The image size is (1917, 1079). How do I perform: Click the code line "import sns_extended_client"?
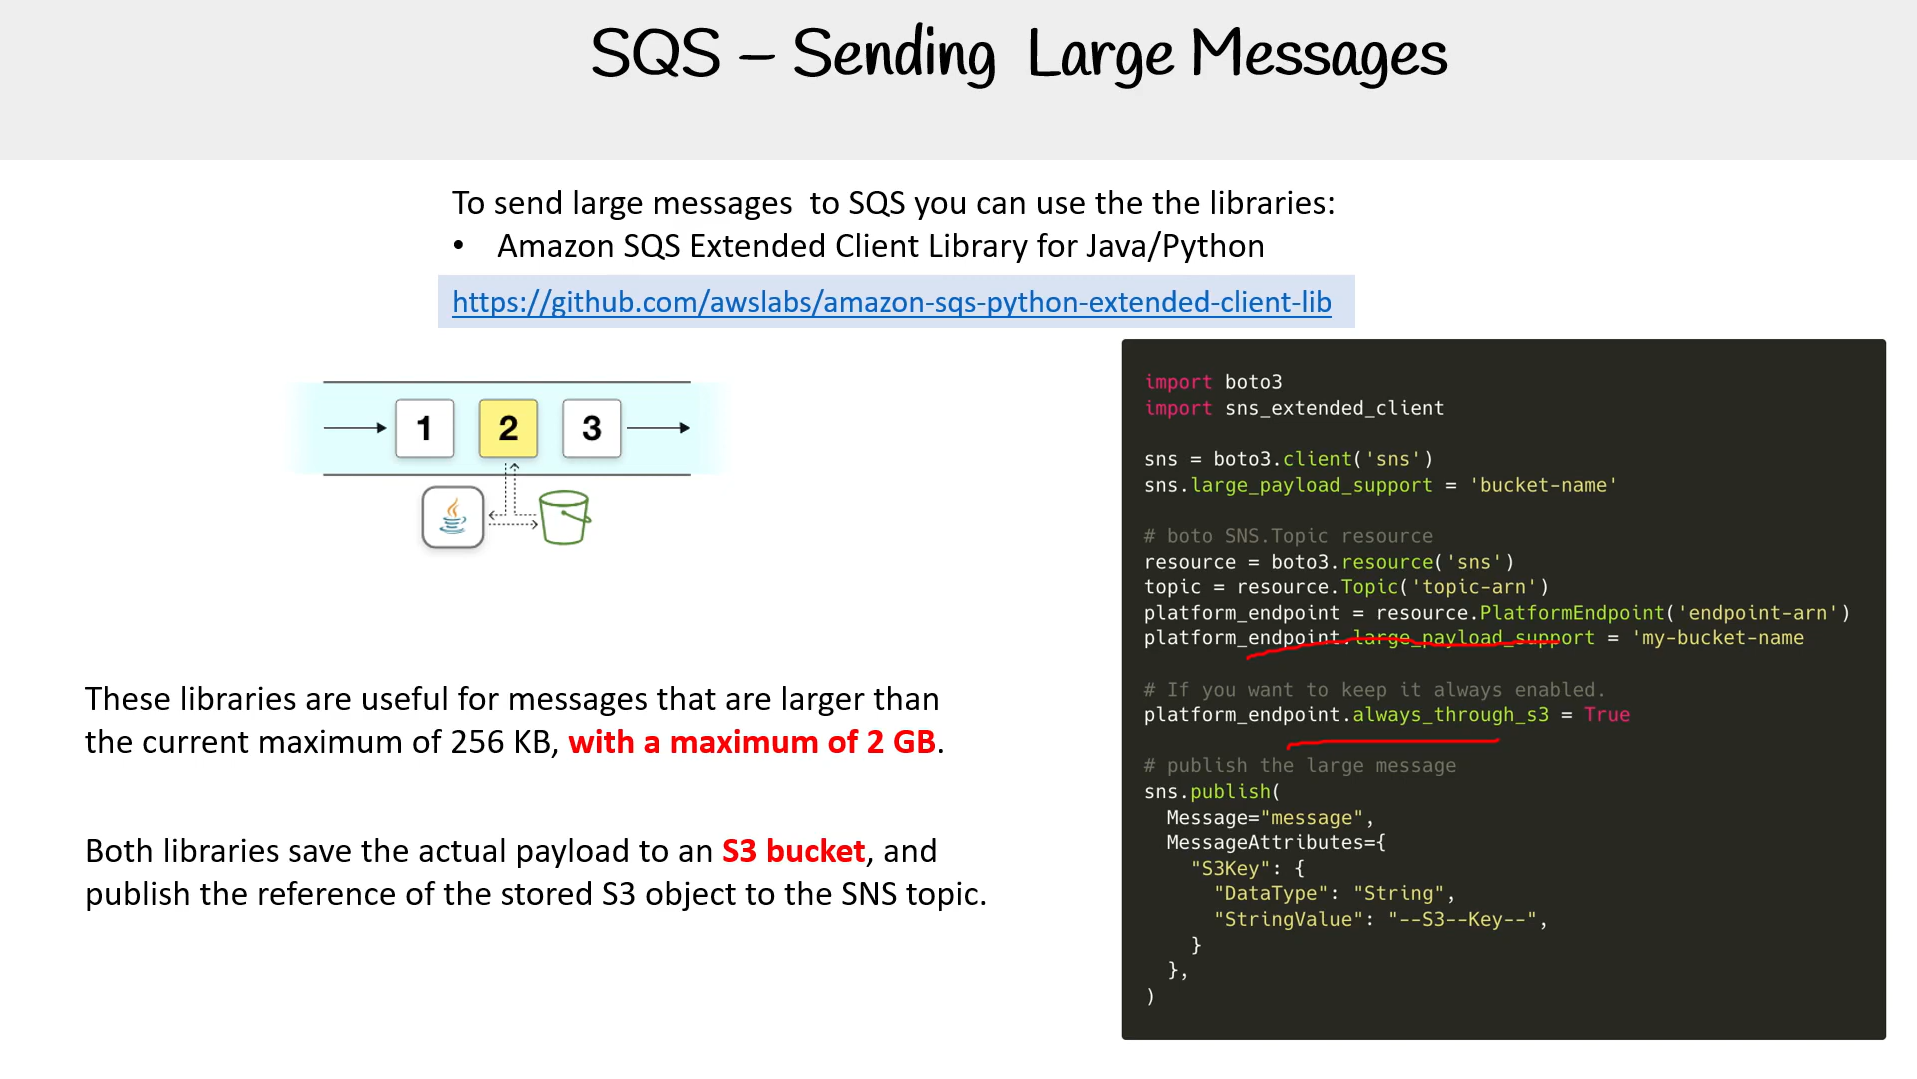(x=1294, y=408)
